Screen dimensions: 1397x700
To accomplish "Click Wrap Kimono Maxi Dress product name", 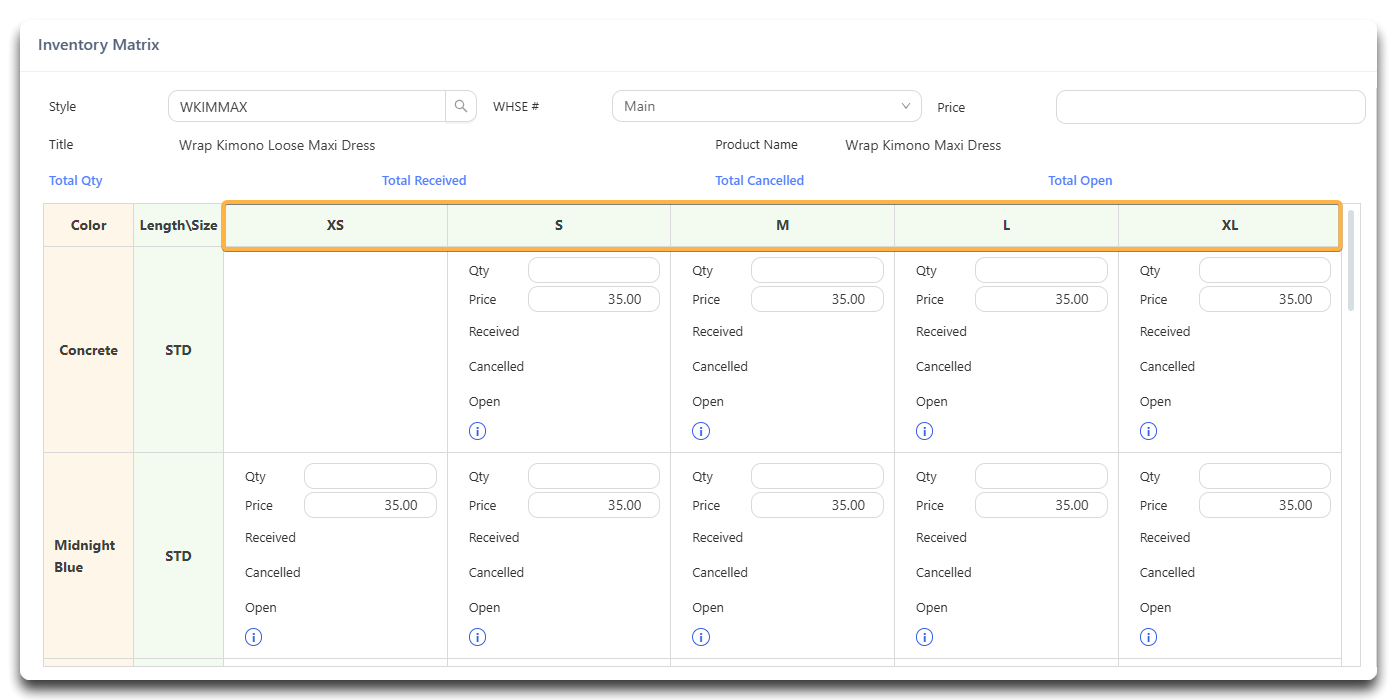I will click(x=923, y=145).
